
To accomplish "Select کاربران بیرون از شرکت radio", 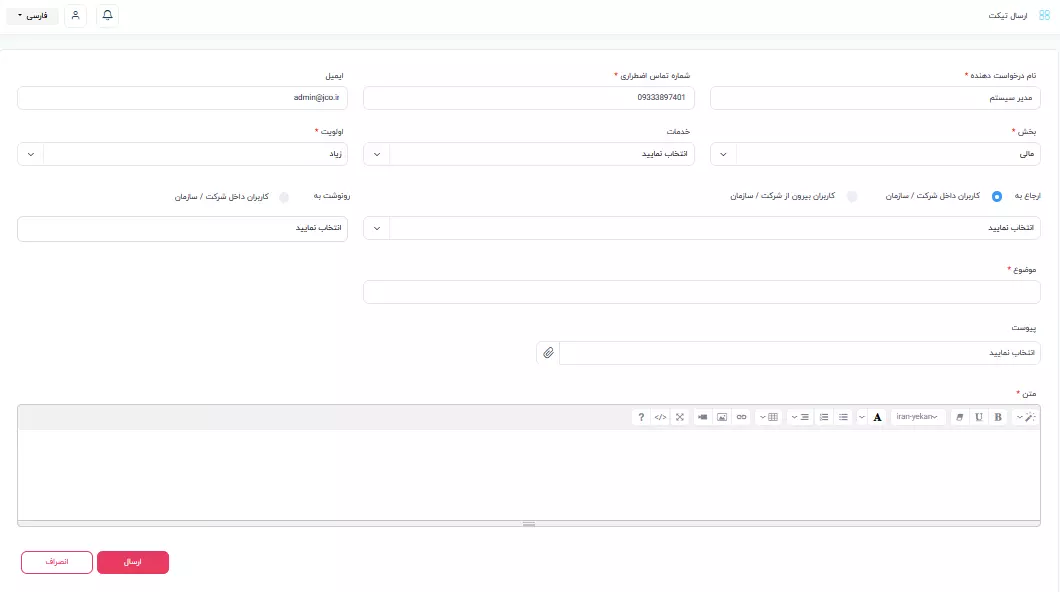I will pos(852,197).
